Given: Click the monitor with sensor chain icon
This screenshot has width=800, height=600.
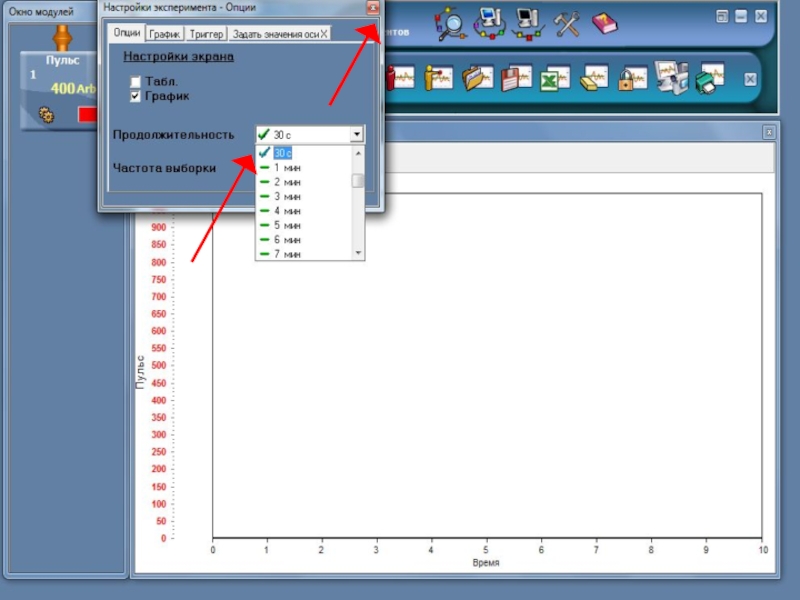Looking at the screenshot, I should coord(529,24).
